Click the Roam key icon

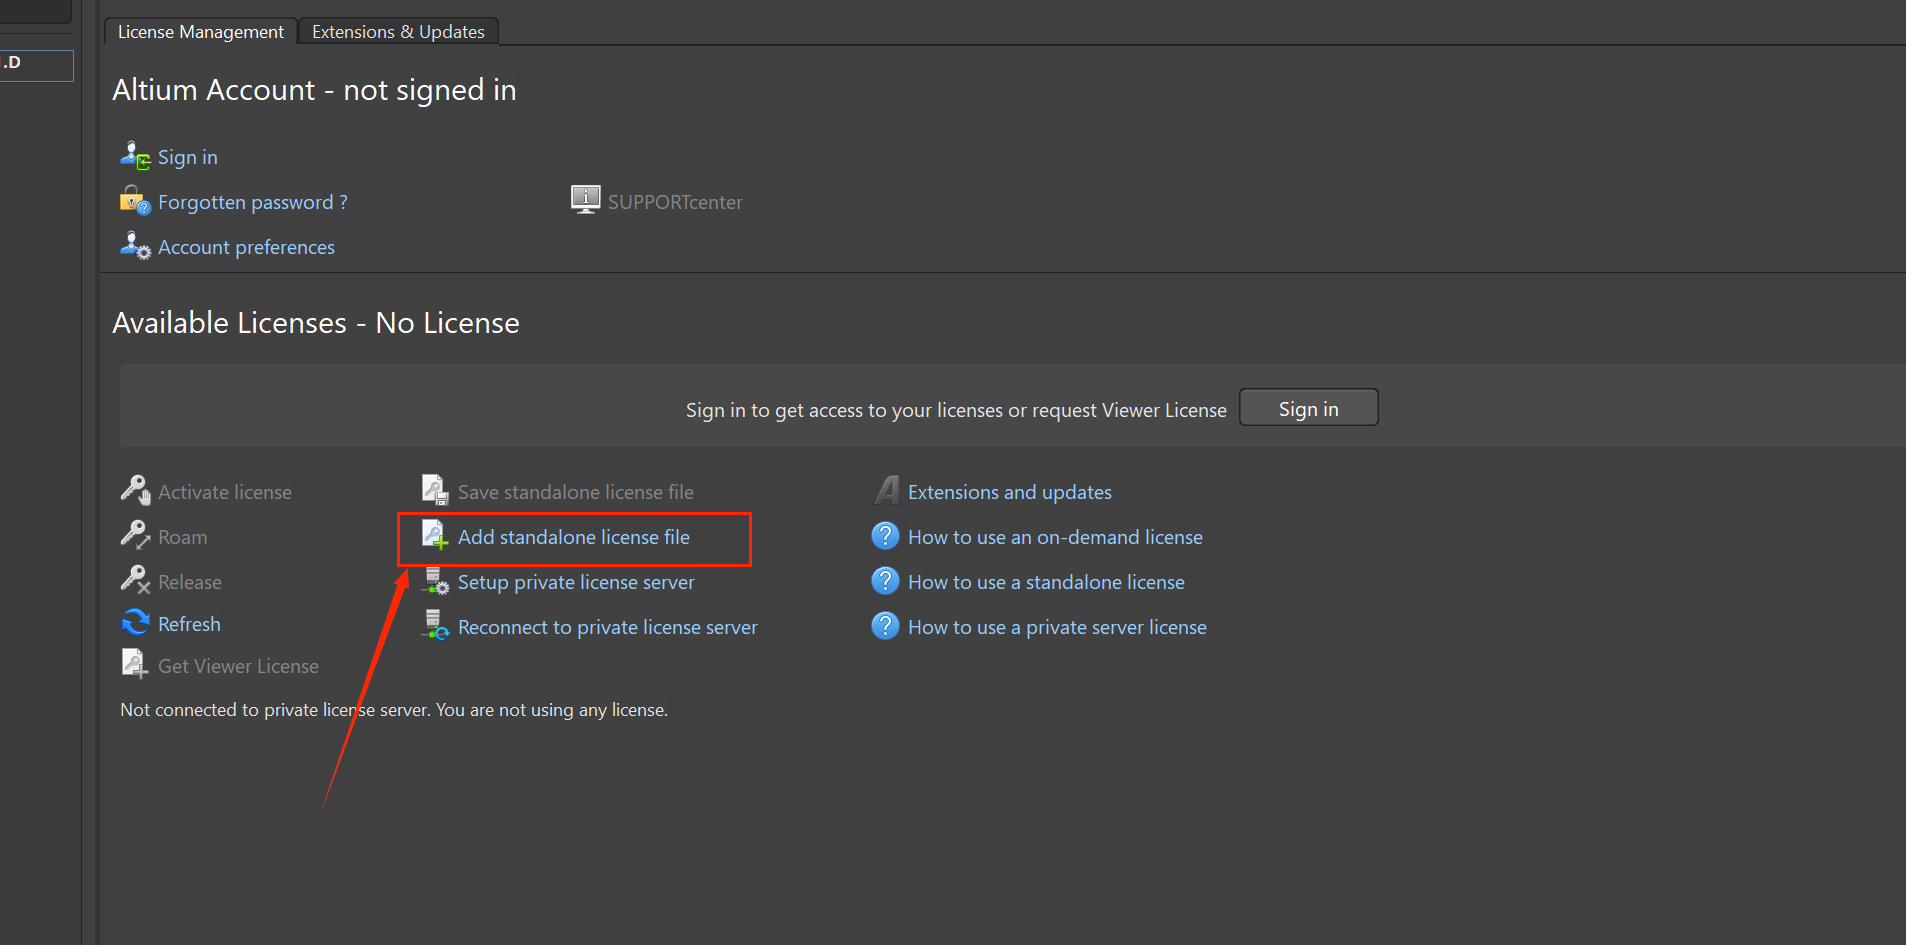tap(135, 535)
